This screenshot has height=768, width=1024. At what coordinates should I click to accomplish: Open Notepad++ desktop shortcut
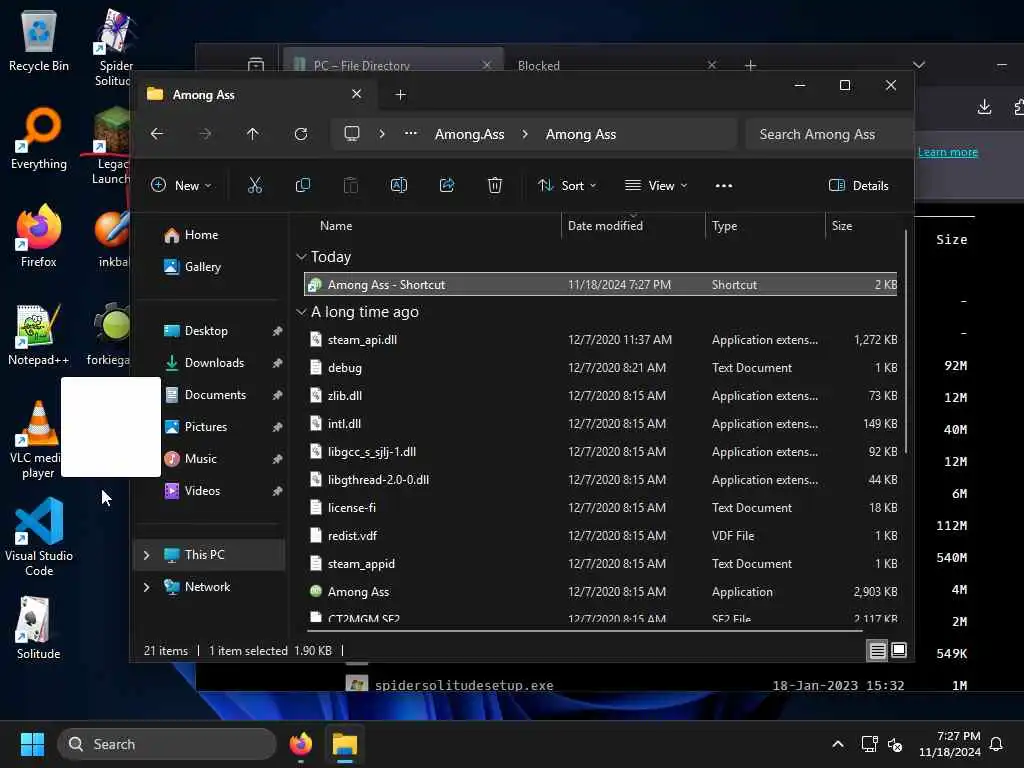pos(39,334)
